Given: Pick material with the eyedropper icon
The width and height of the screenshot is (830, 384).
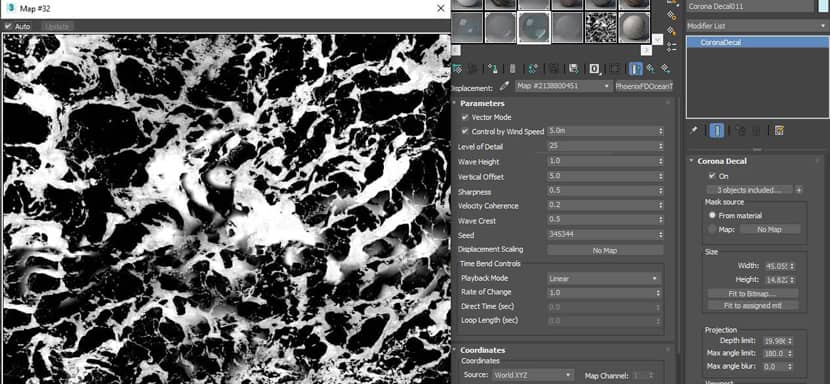Looking at the screenshot, I should point(504,86).
